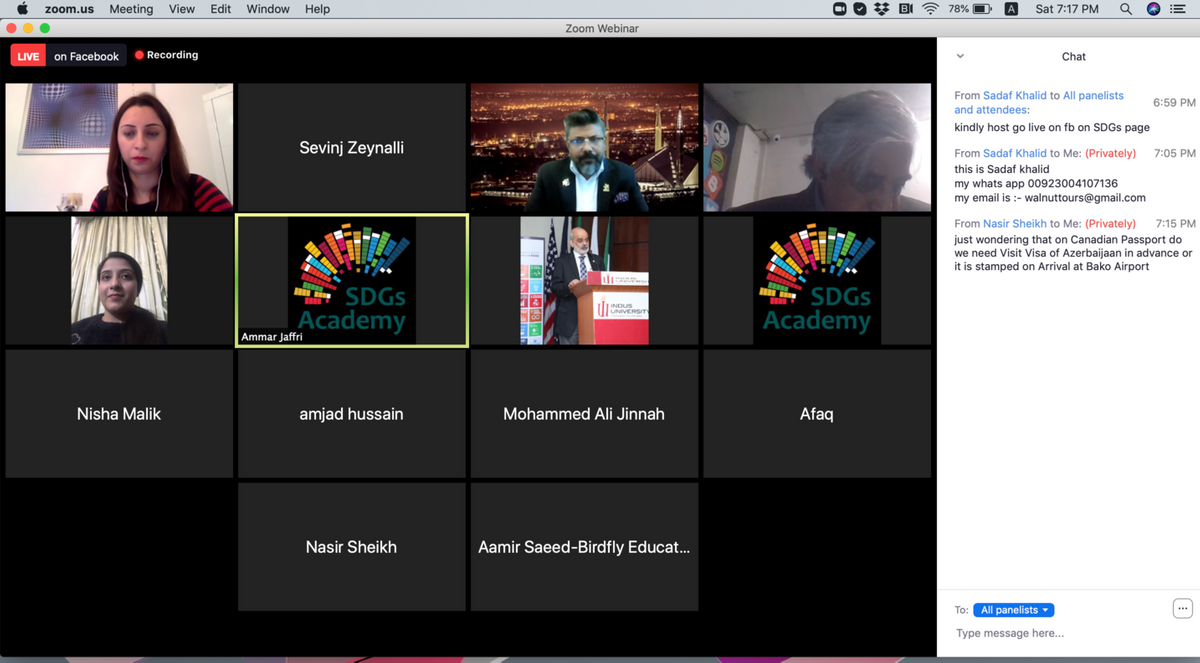
Task: Click the battery status icon
Action: tap(982, 9)
